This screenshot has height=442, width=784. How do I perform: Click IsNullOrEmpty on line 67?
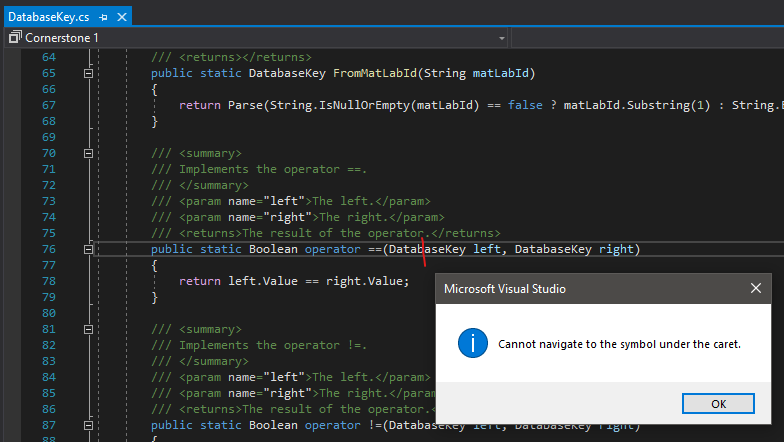[364, 106]
